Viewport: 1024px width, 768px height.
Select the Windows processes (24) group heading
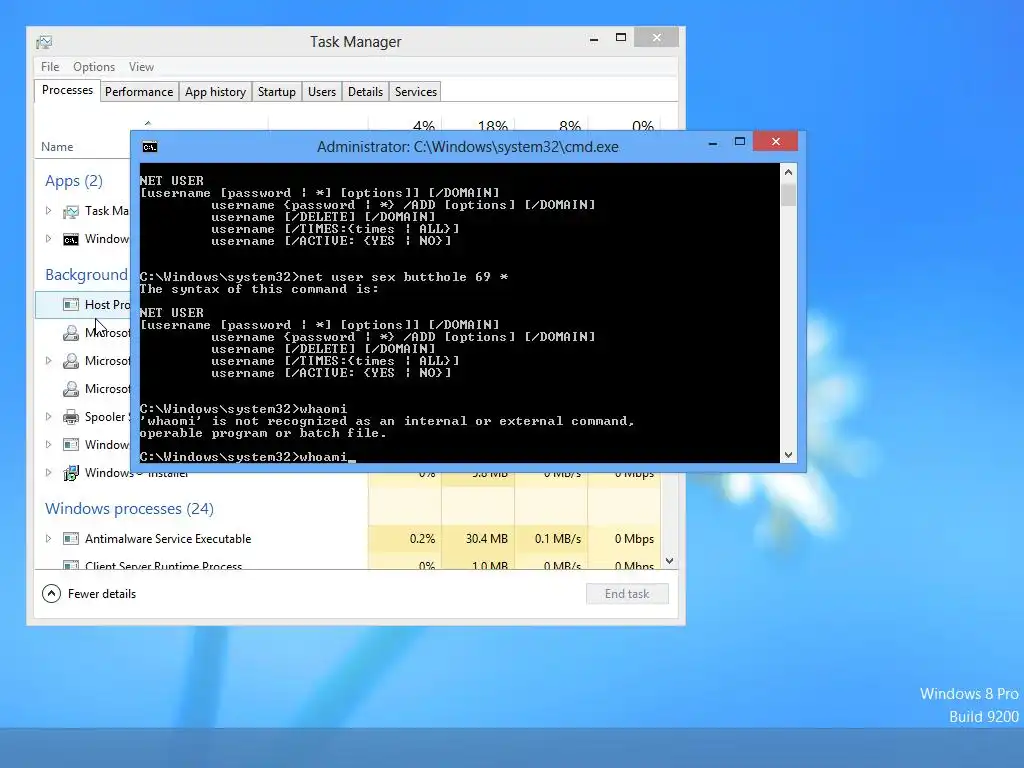[129, 509]
